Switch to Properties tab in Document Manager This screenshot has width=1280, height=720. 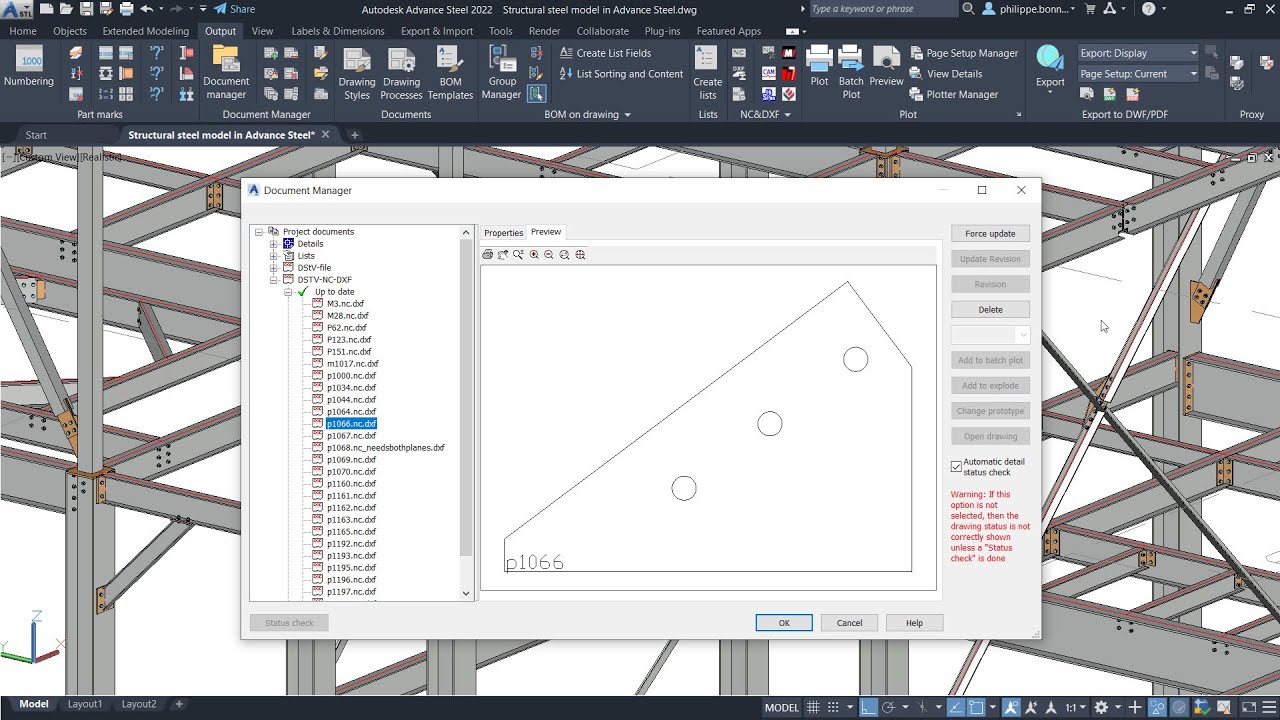(x=504, y=233)
